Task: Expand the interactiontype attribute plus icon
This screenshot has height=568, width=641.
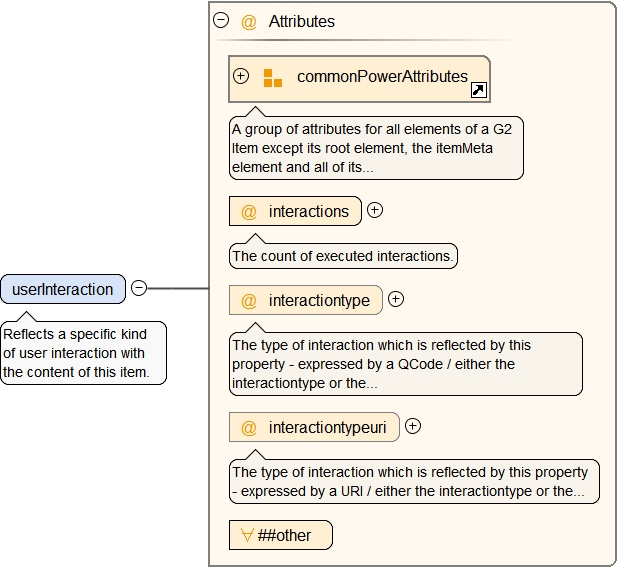Action: [396, 298]
